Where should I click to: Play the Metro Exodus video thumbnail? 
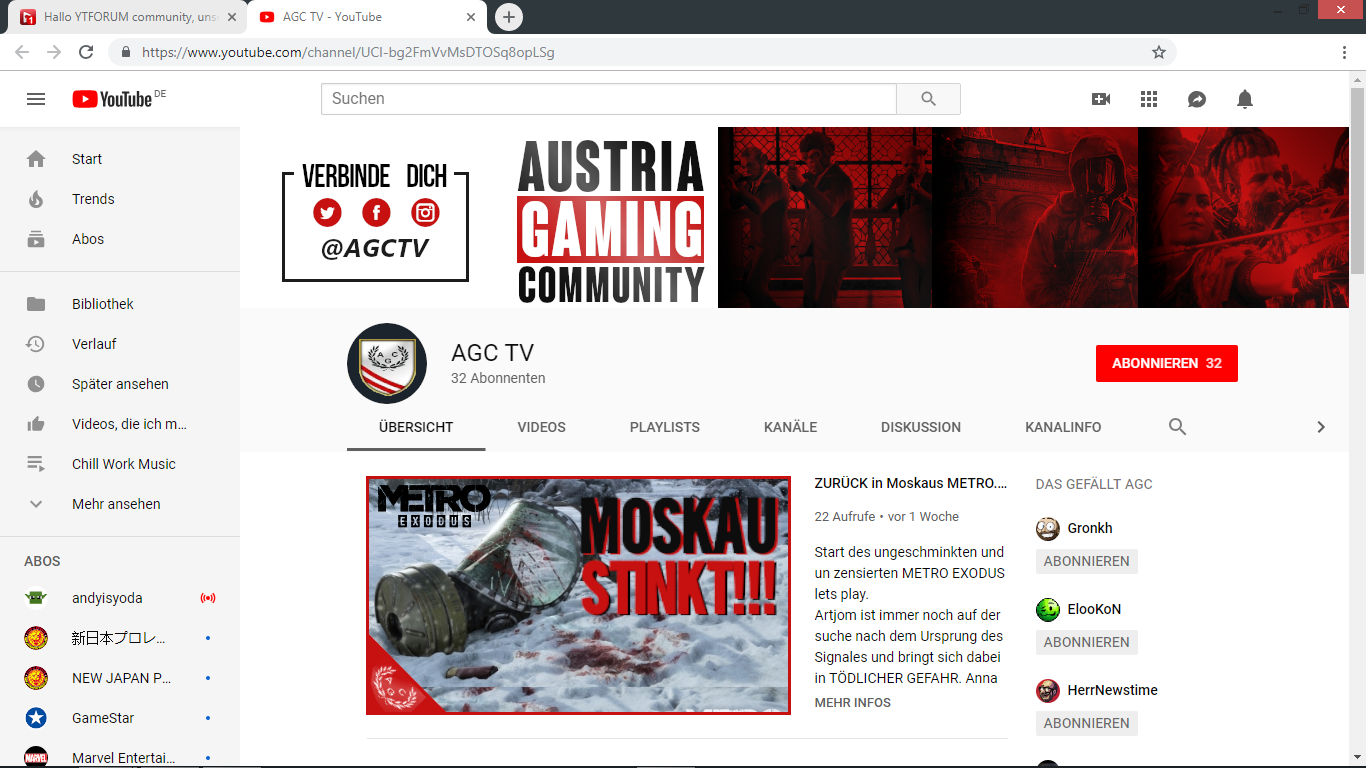click(x=578, y=595)
